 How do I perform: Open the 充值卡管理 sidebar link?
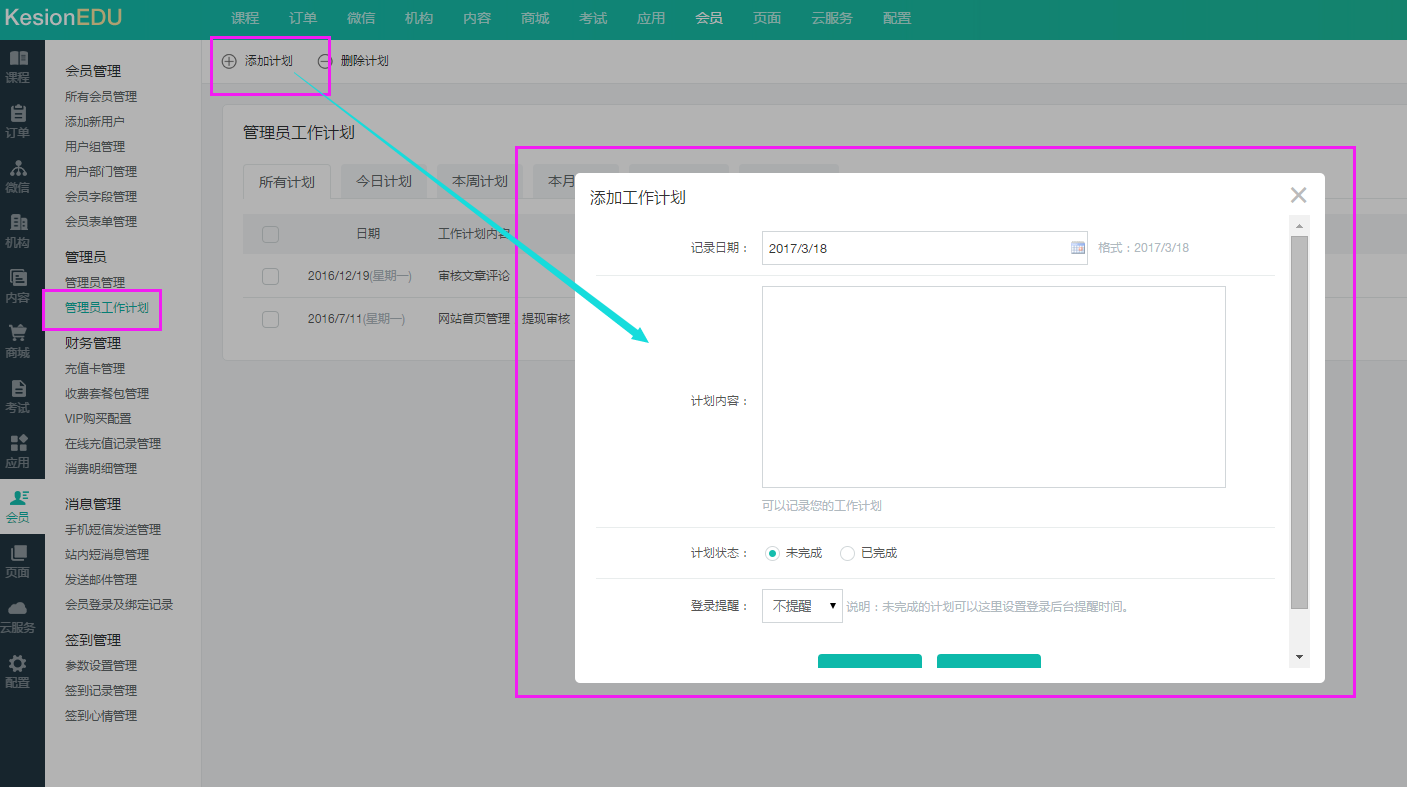click(x=95, y=369)
